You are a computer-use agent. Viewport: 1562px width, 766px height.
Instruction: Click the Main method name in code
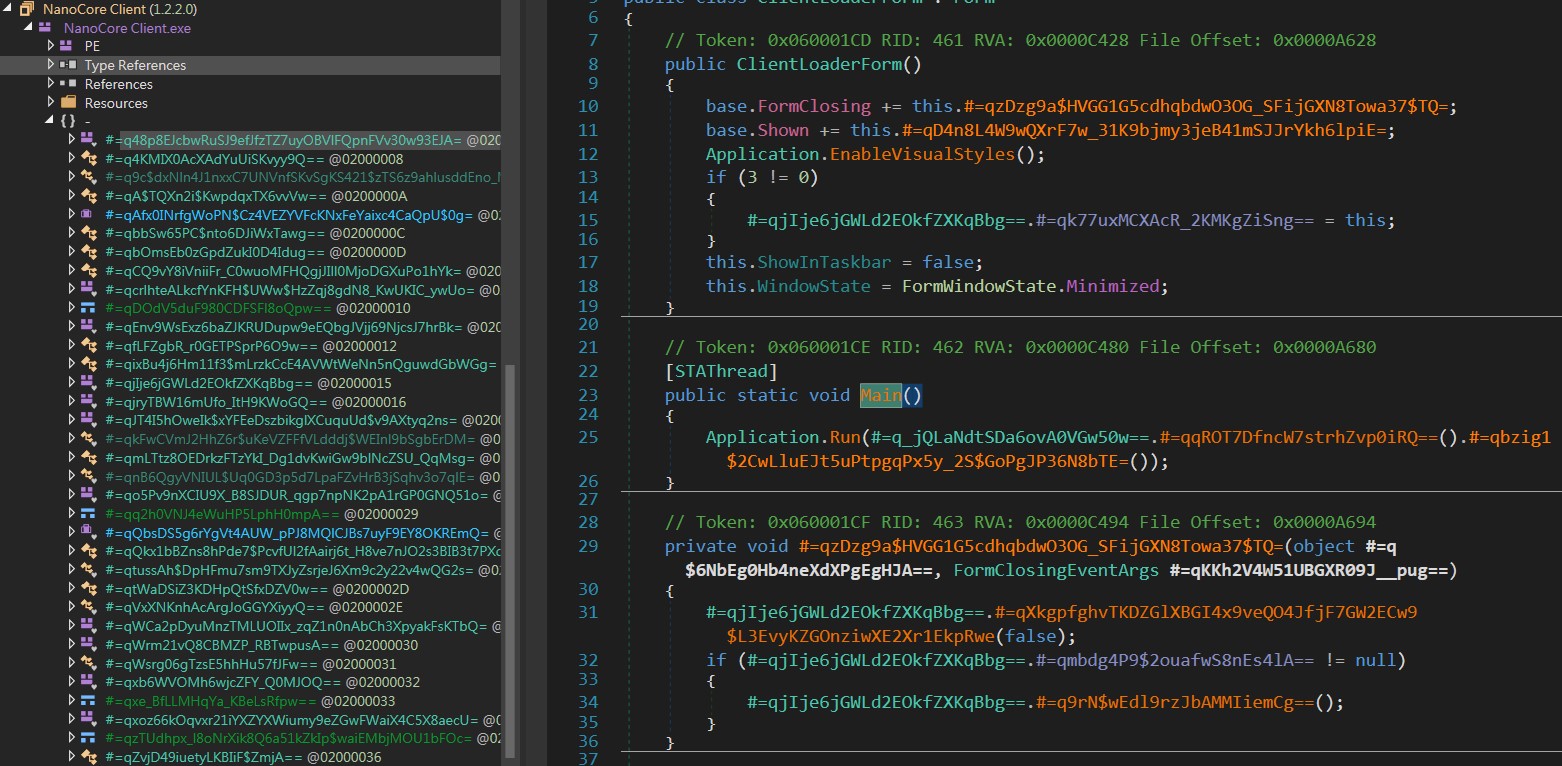(881, 395)
